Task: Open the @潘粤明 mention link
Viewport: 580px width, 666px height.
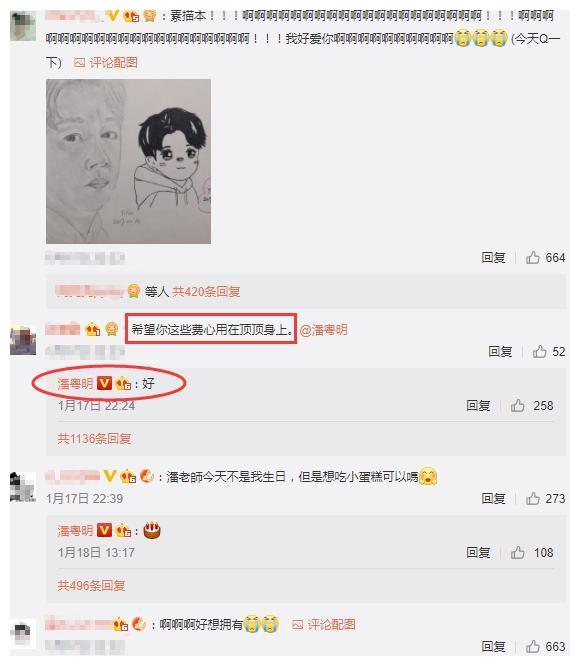Action: [324, 330]
